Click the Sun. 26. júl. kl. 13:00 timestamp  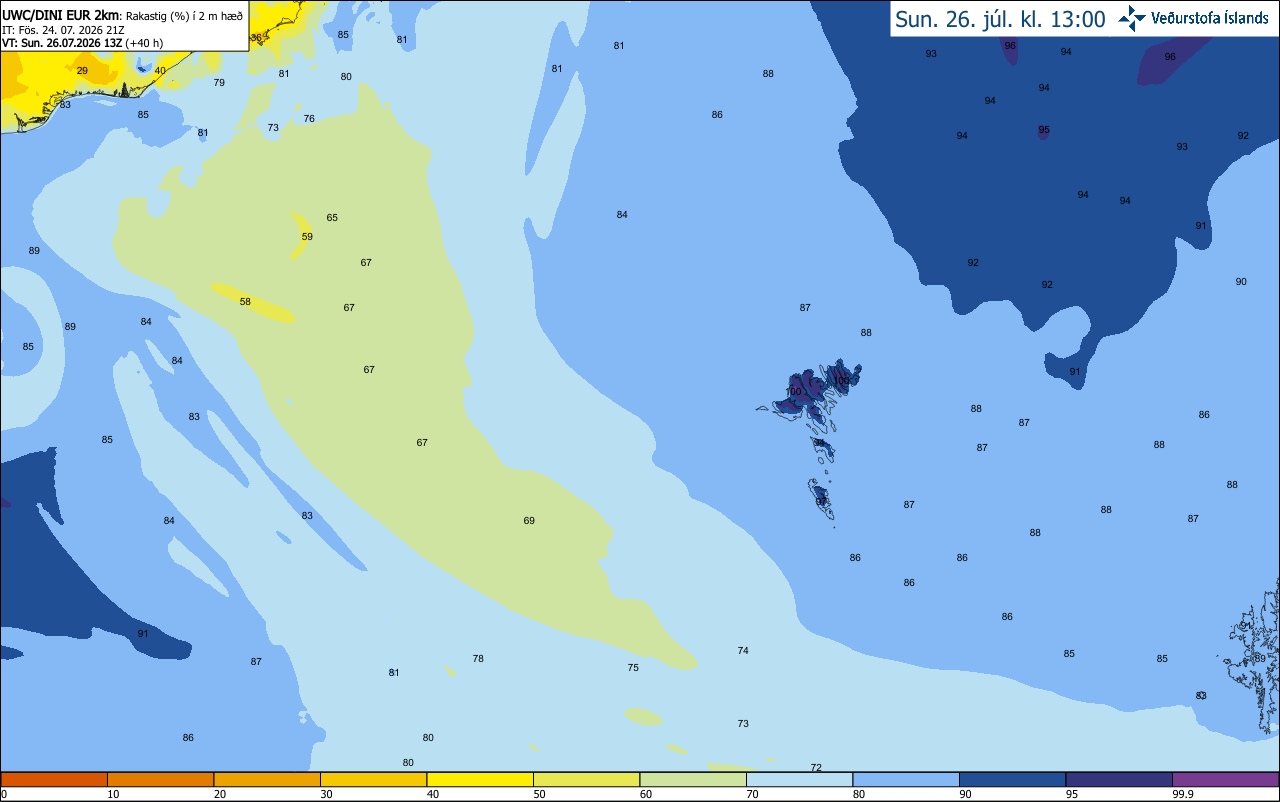pos(1000,19)
